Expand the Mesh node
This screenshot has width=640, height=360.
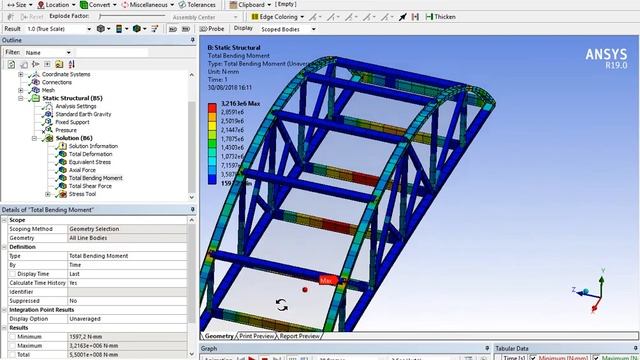click(20, 90)
